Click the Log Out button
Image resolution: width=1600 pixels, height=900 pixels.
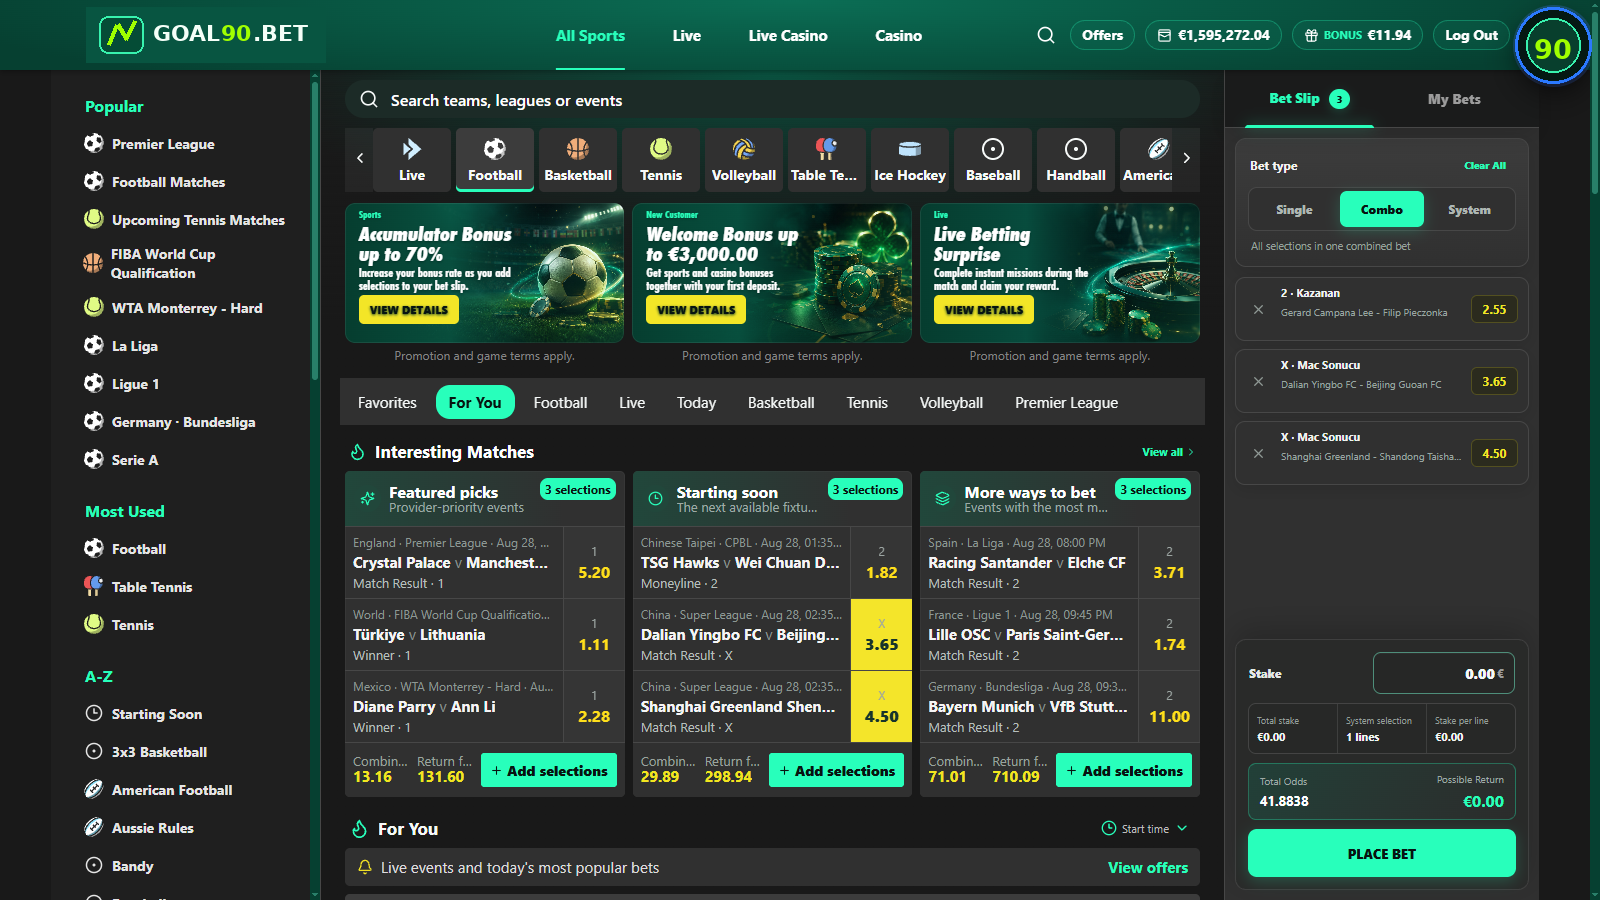click(x=1471, y=35)
